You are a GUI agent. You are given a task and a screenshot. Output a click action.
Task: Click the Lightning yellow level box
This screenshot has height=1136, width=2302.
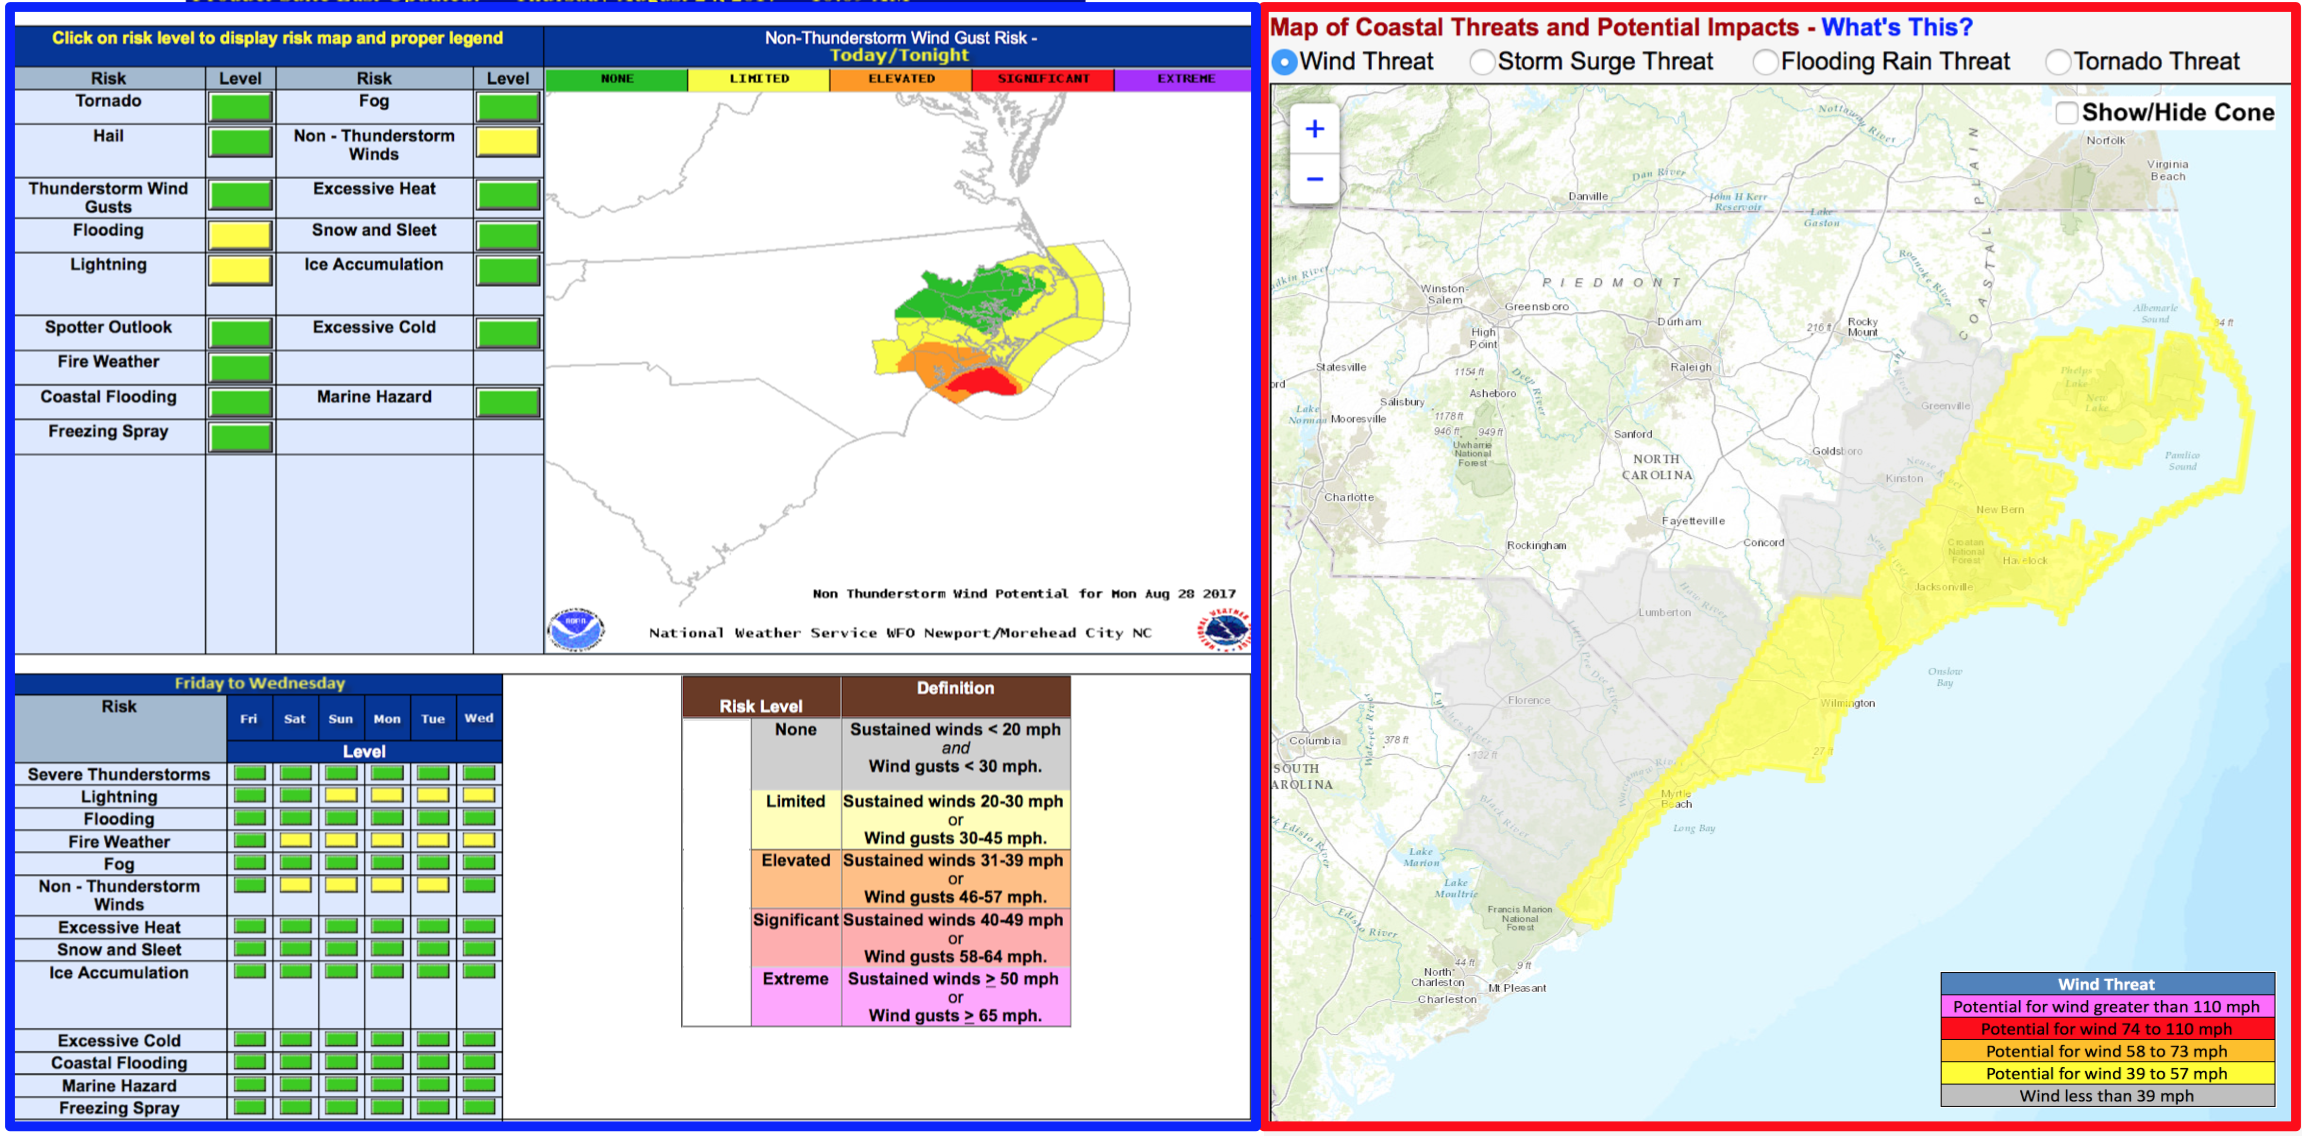click(240, 269)
